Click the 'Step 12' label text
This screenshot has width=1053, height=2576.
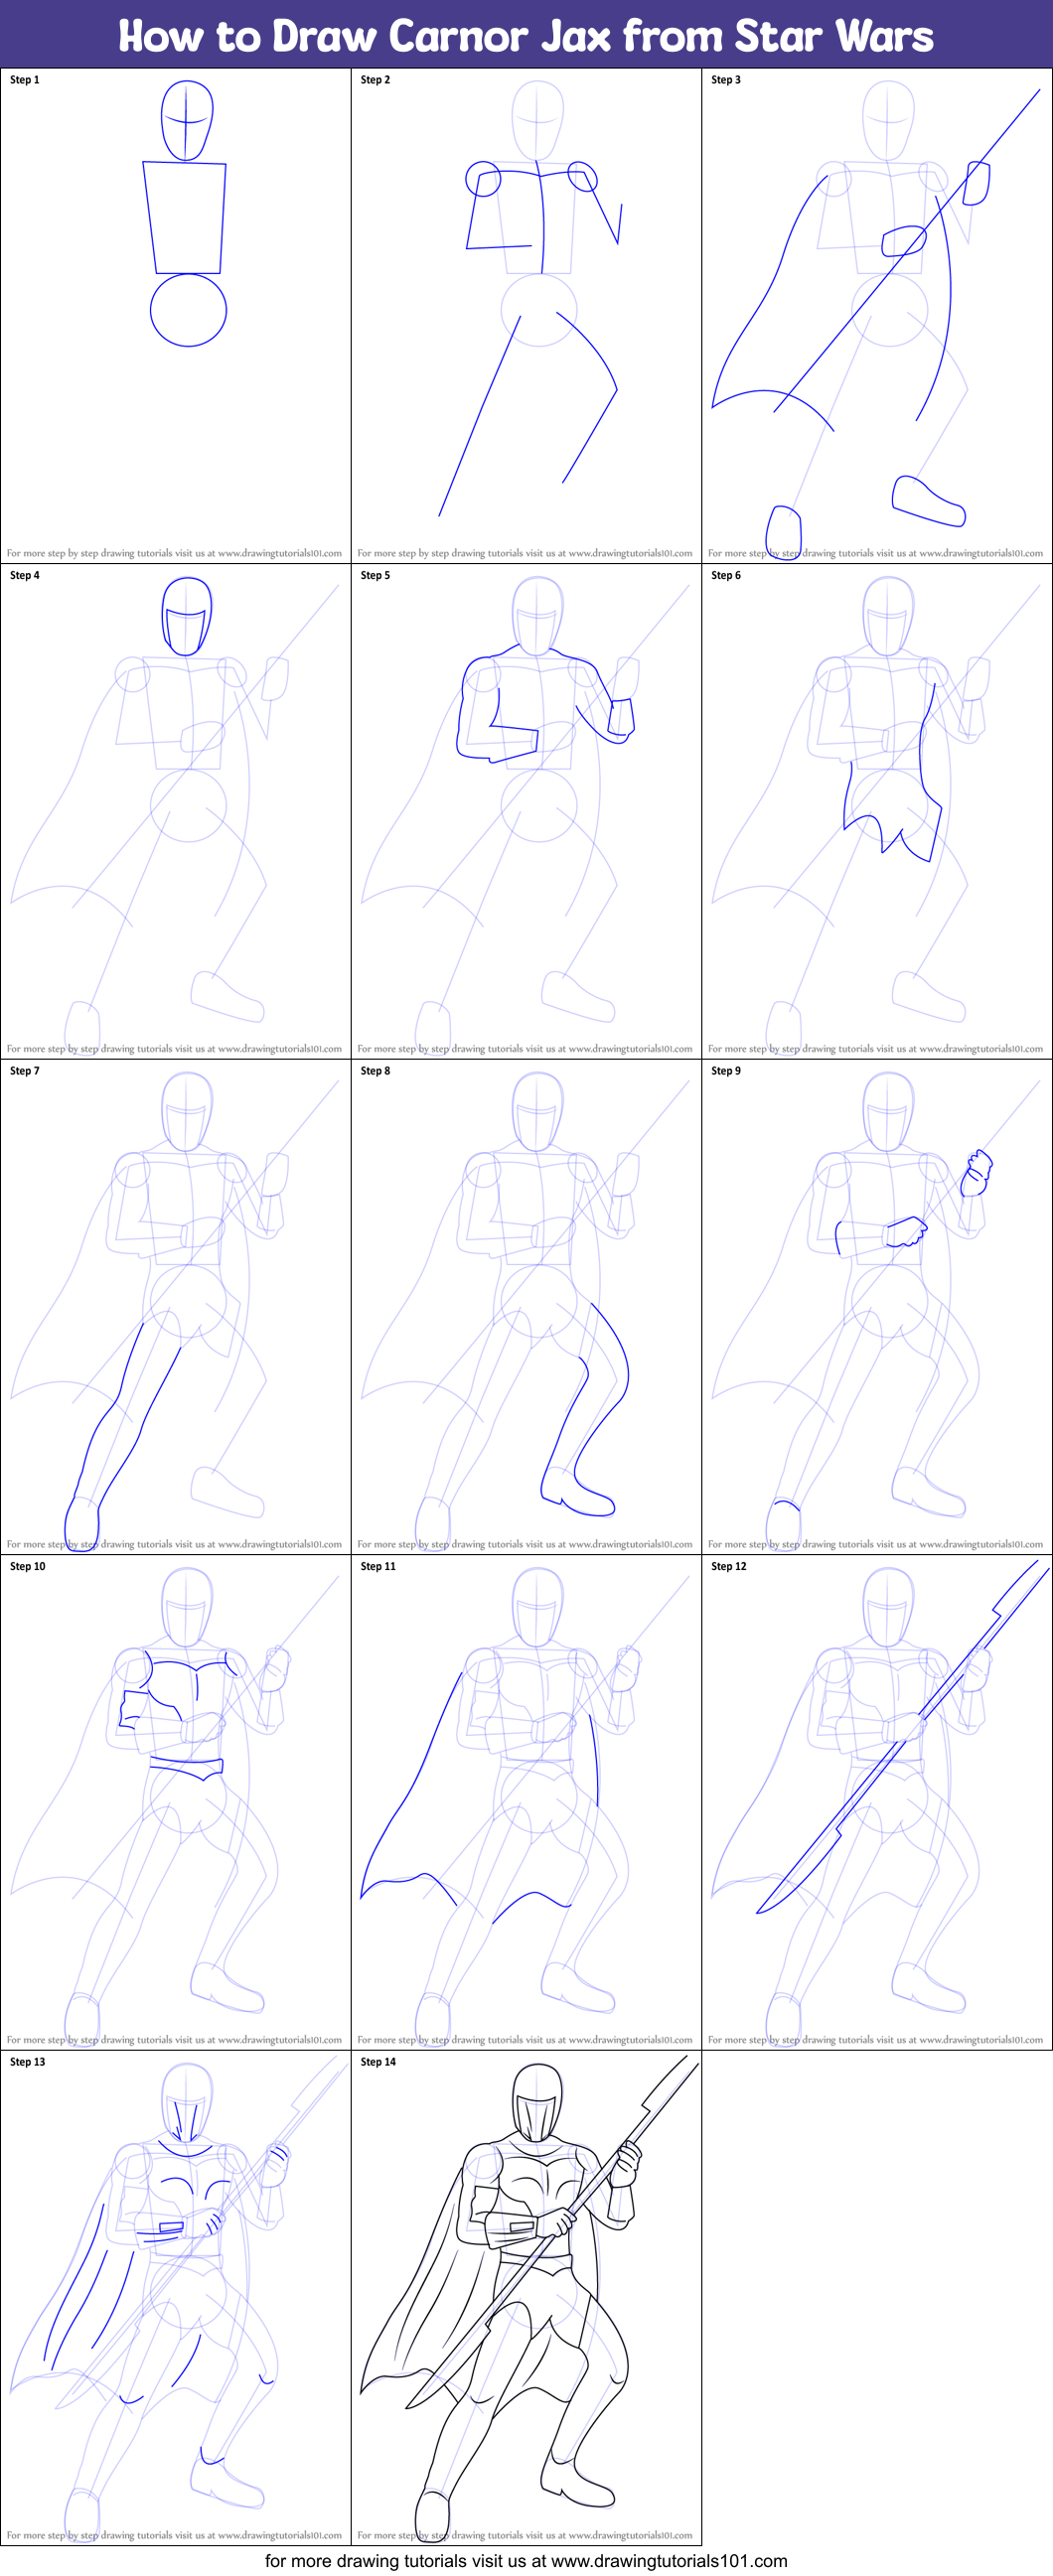728,1566
